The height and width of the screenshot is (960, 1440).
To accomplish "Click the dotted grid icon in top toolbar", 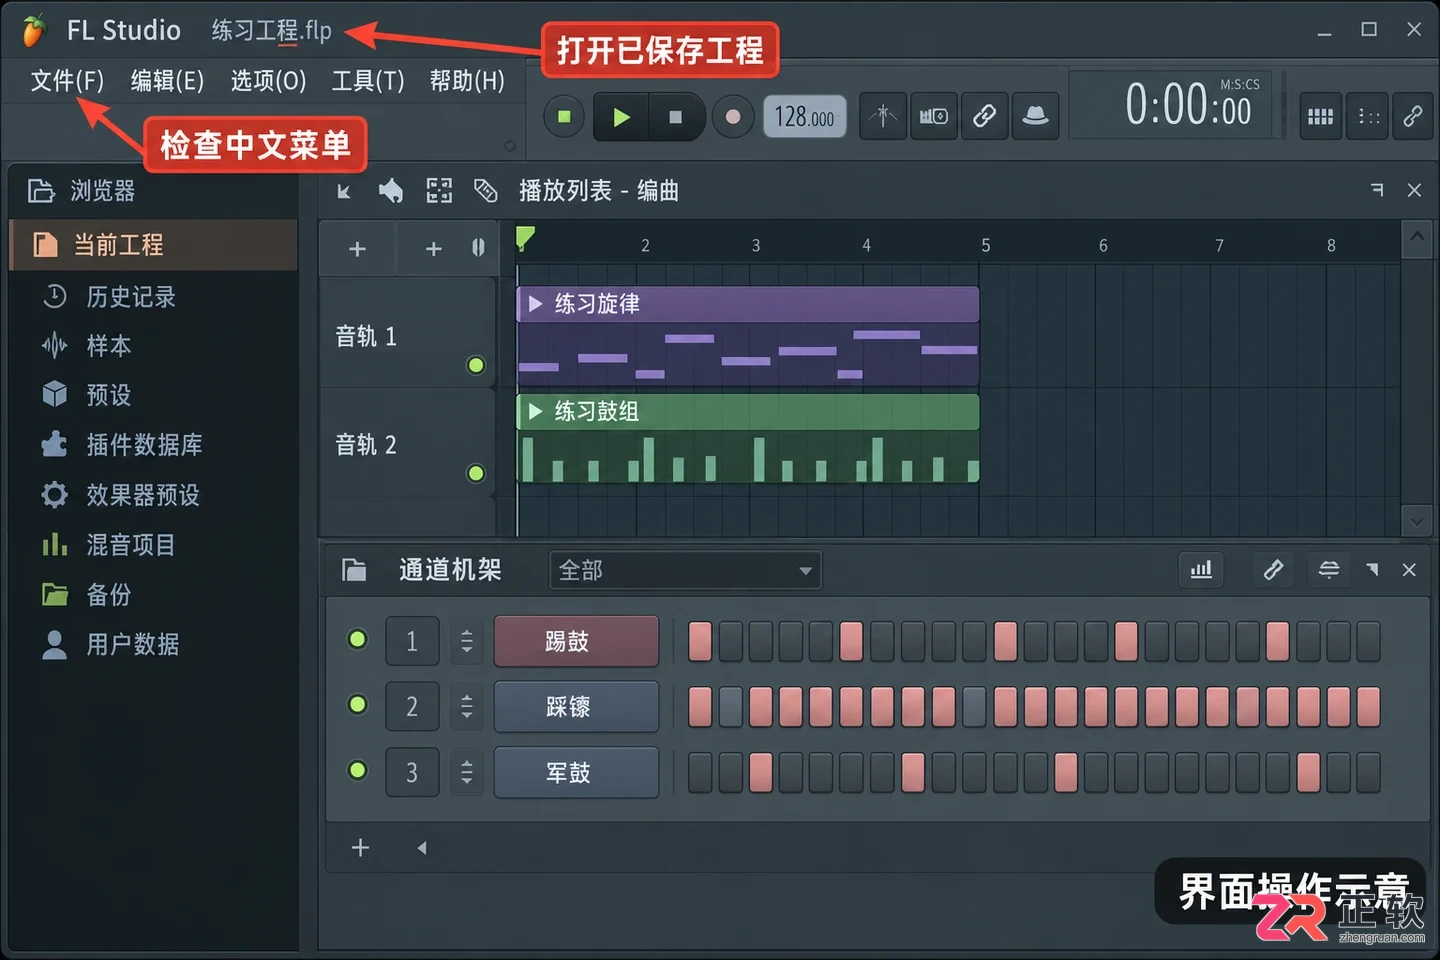I will click(x=1368, y=116).
